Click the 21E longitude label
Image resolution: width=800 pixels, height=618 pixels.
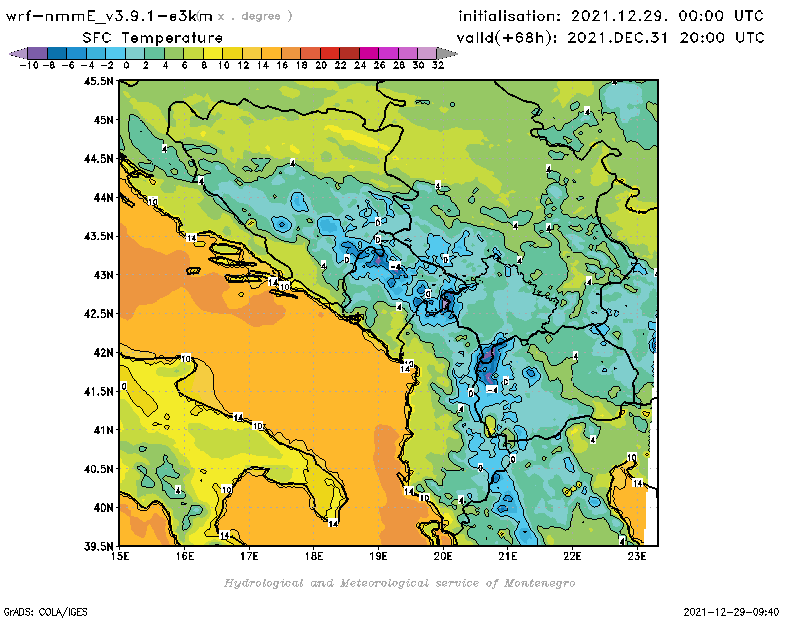(508, 556)
